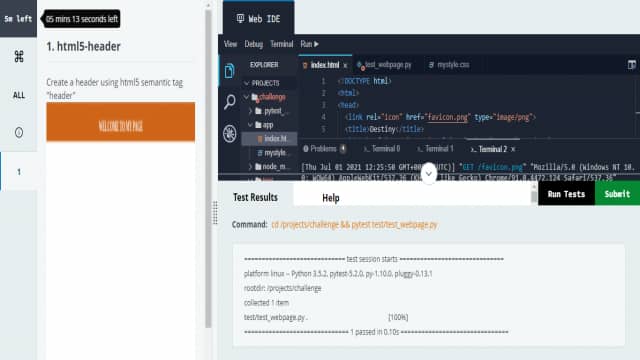This screenshot has width=640, height=360.
Task: Open the Debug menu
Action: click(253, 44)
